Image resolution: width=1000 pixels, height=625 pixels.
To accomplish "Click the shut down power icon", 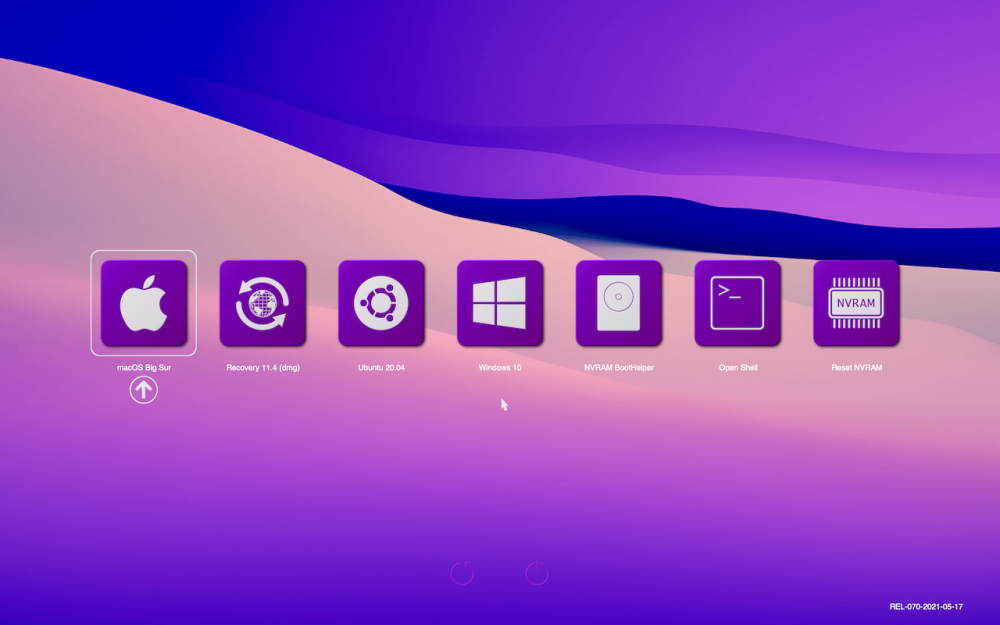I will pos(537,573).
